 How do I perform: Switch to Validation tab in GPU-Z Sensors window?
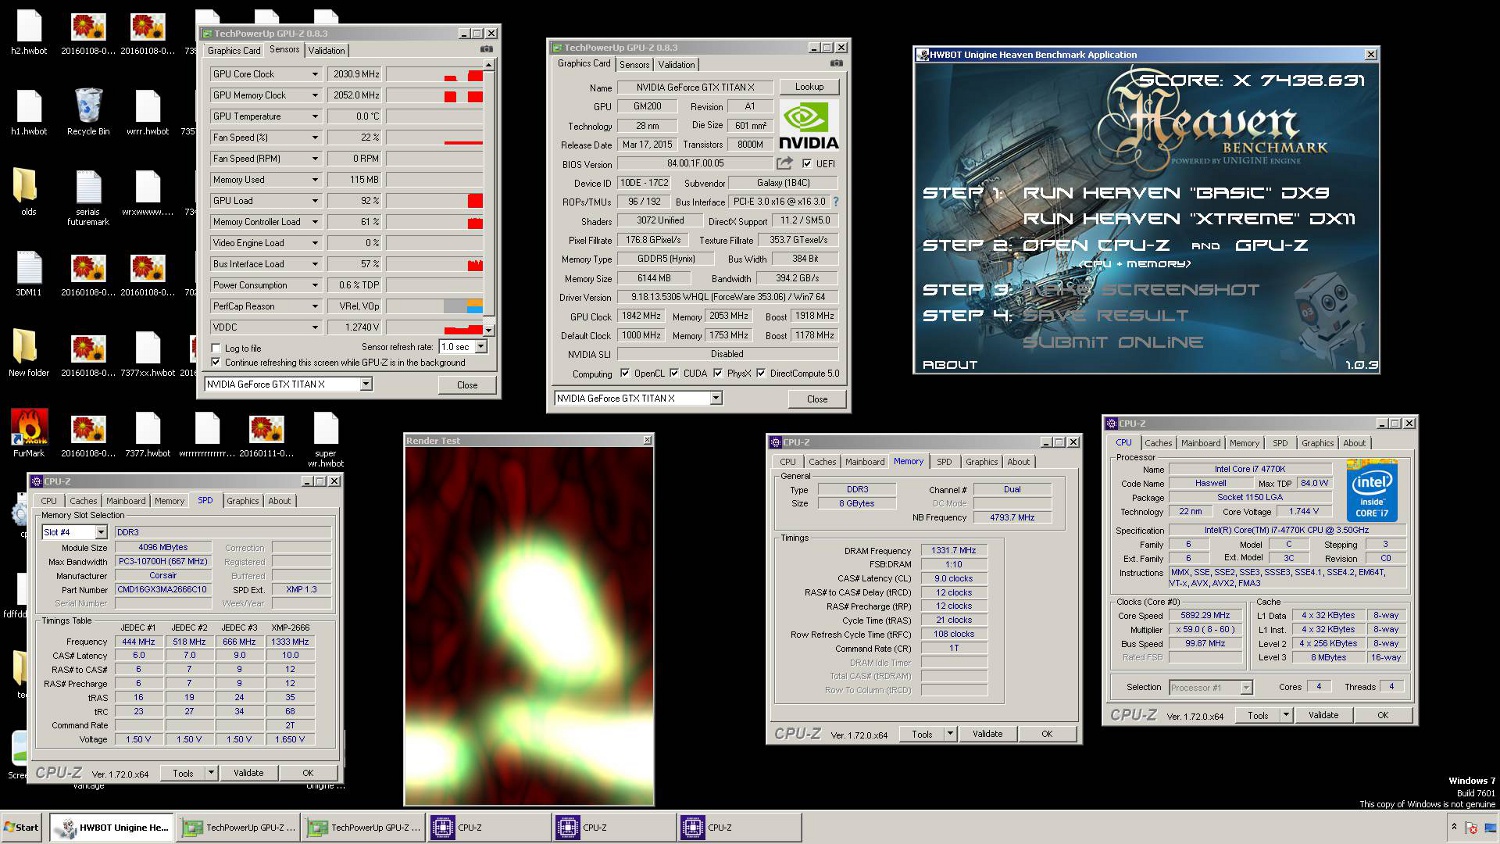coord(326,51)
